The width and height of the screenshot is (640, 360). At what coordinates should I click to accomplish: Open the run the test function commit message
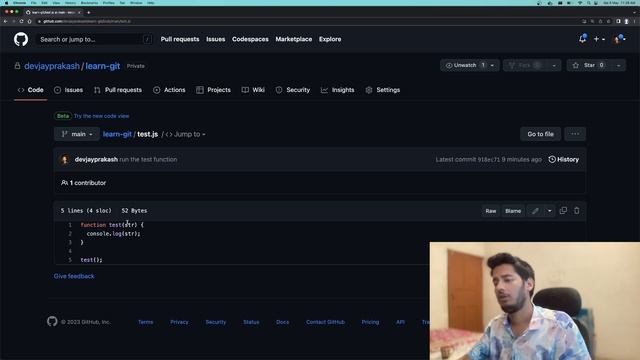148,160
